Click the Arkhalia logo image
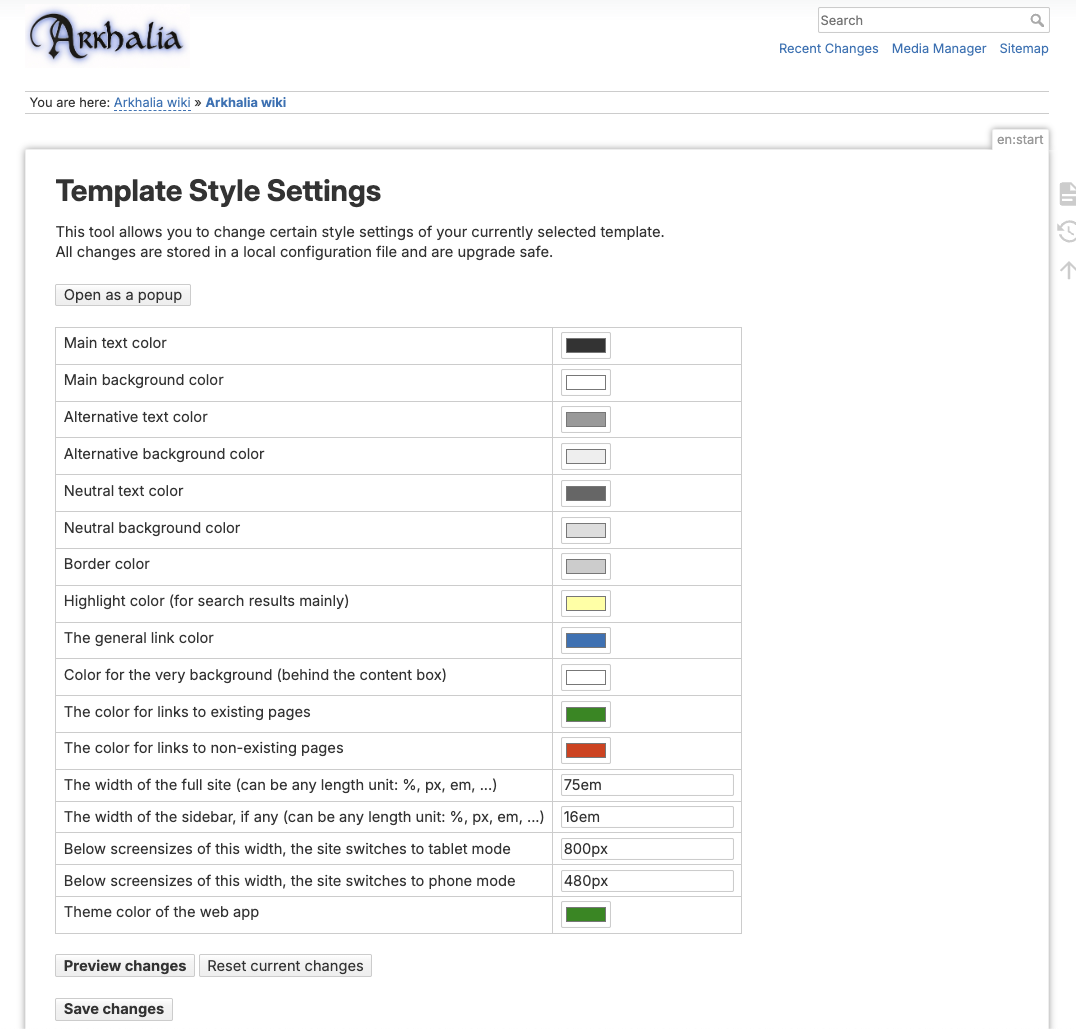This screenshot has width=1076, height=1029. pyautogui.click(x=106, y=37)
